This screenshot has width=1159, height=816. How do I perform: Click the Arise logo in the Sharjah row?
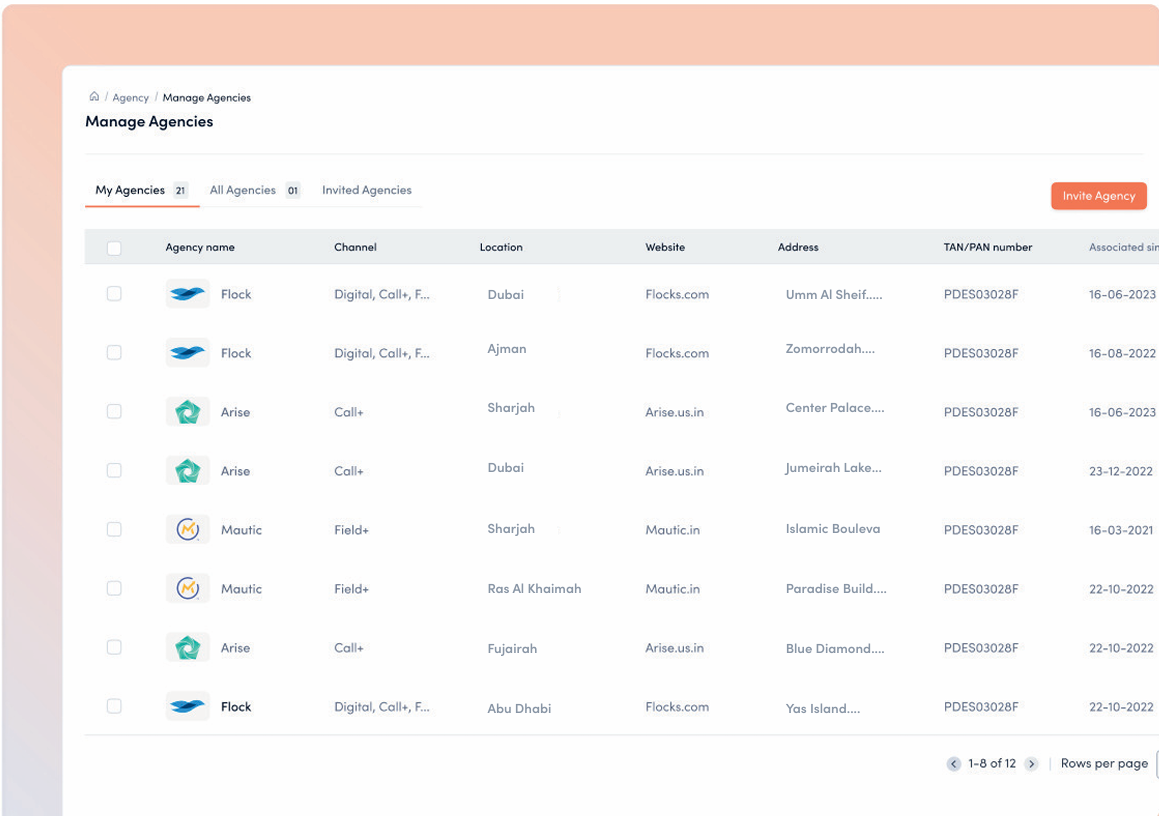(x=188, y=412)
